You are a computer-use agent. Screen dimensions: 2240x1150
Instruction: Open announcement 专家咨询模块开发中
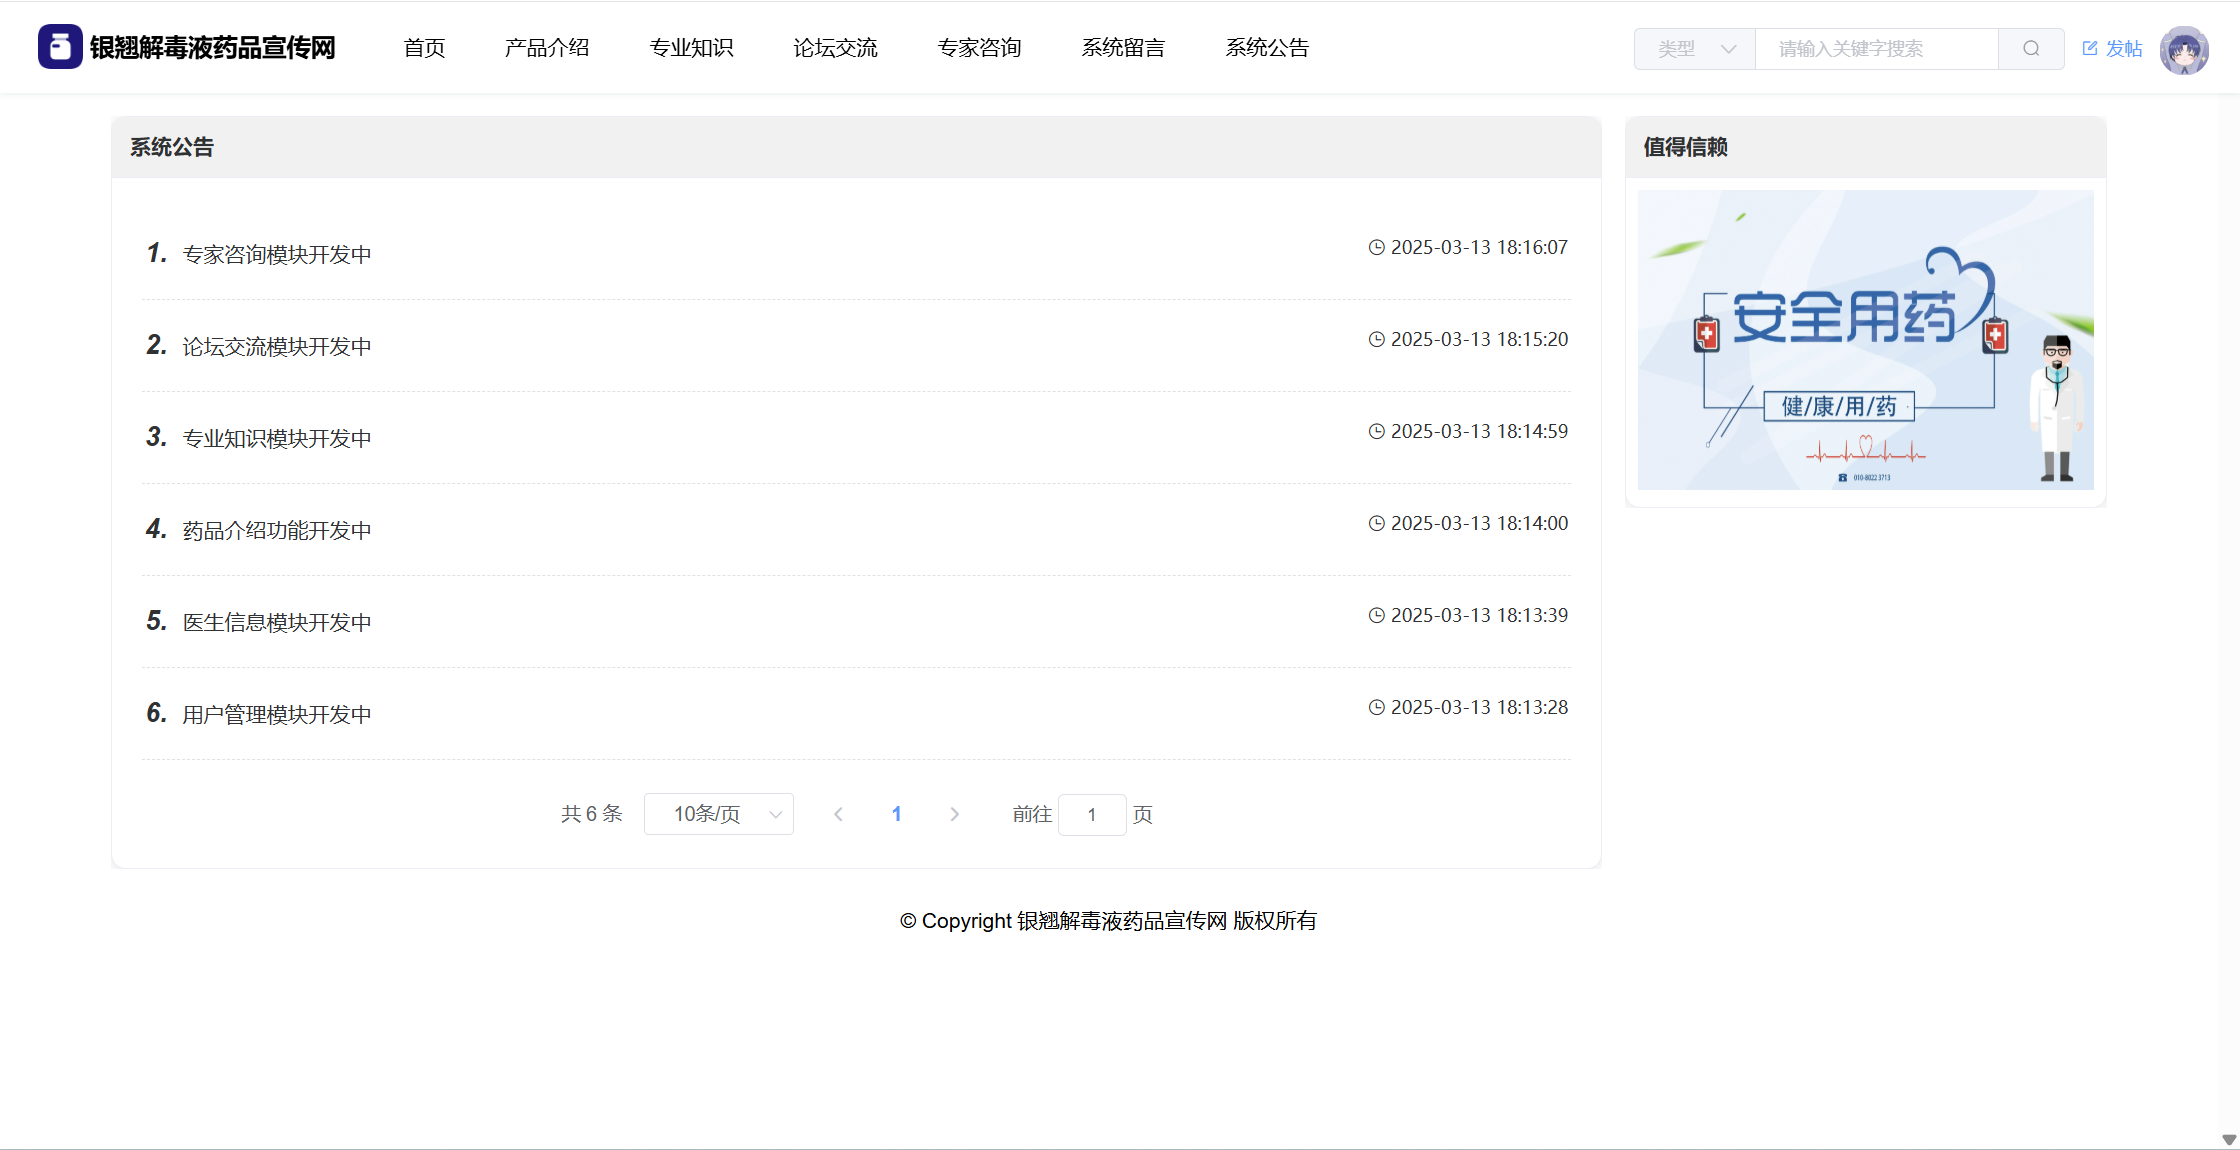click(277, 255)
